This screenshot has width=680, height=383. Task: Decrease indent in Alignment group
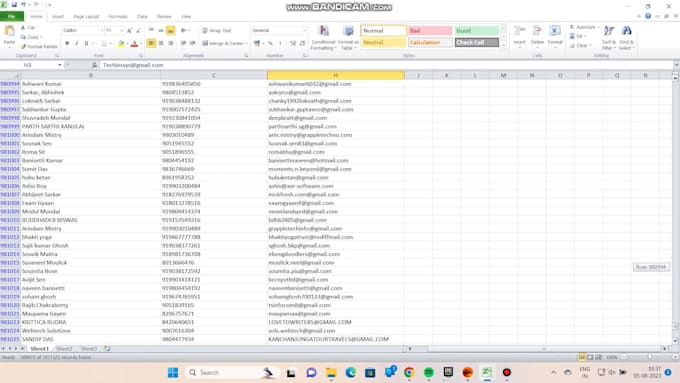click(183, 43)
